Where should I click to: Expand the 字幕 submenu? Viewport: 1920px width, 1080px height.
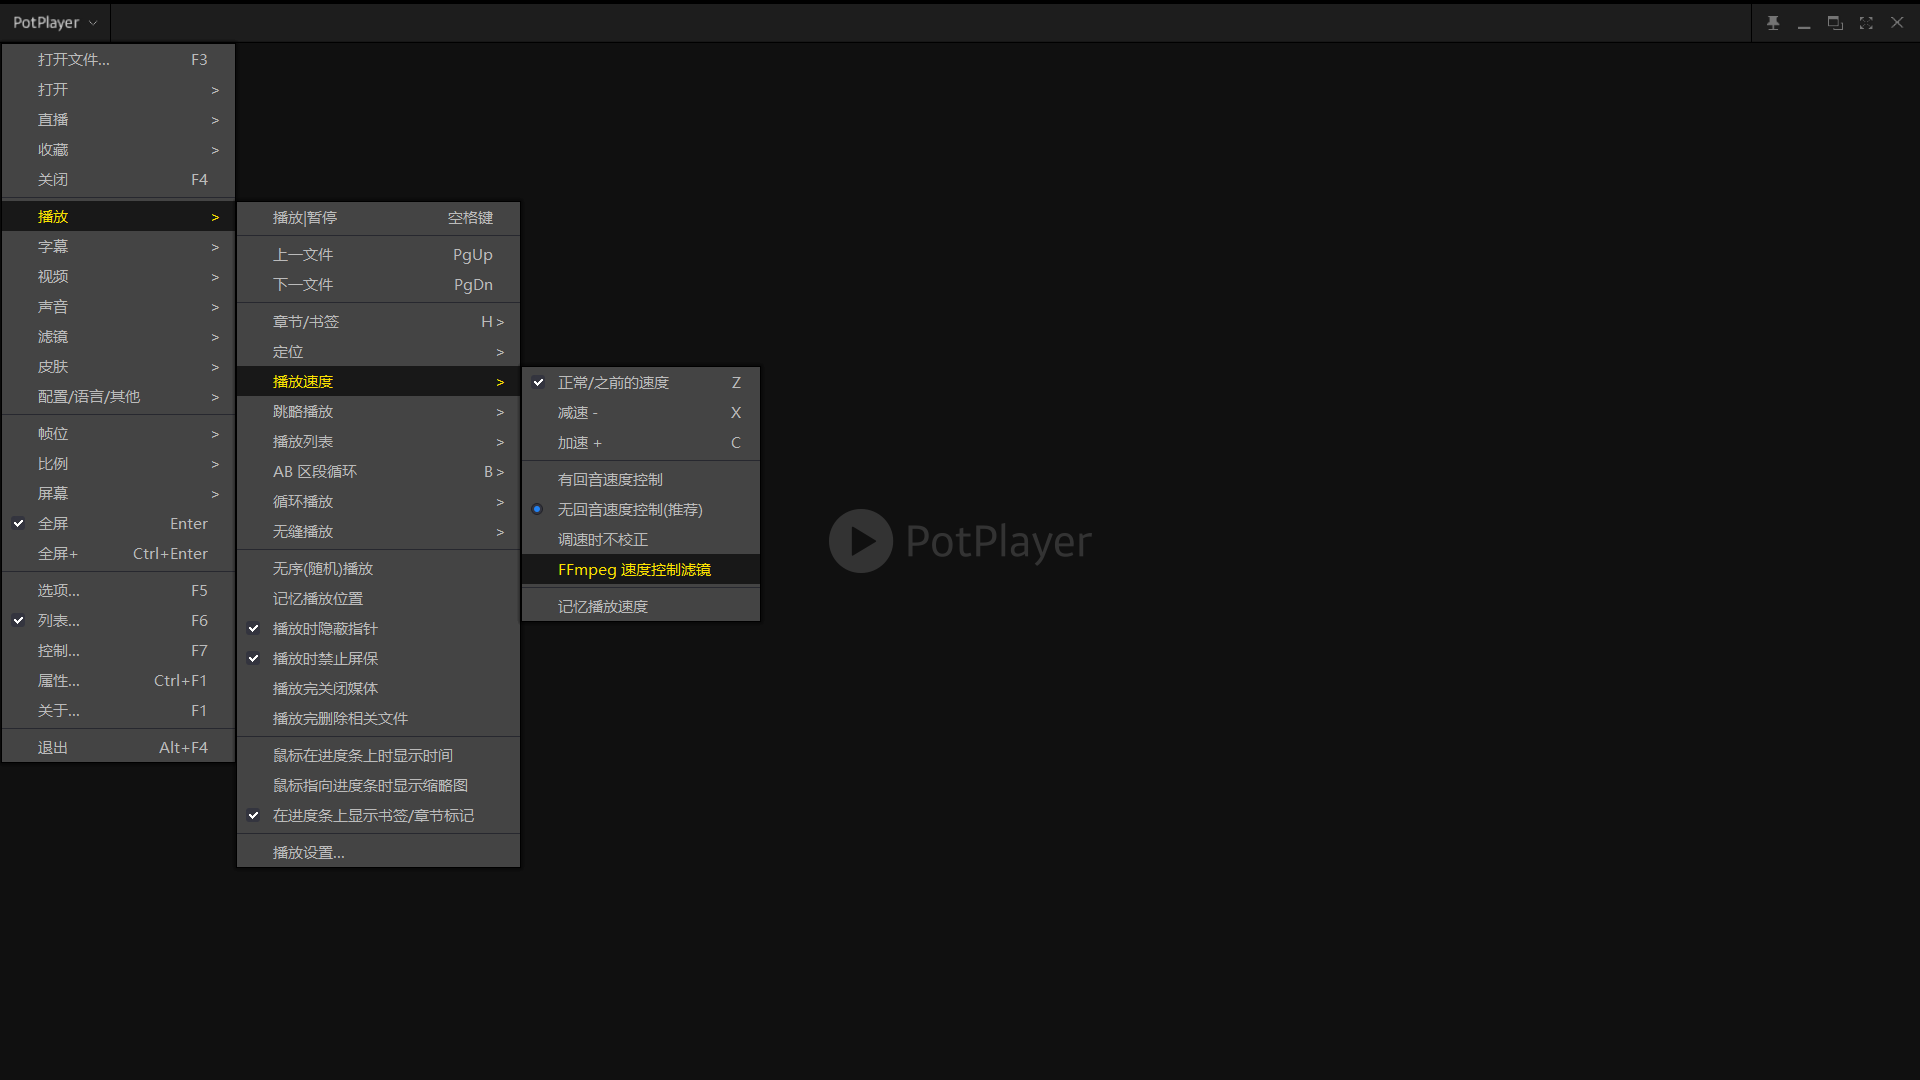119,246
